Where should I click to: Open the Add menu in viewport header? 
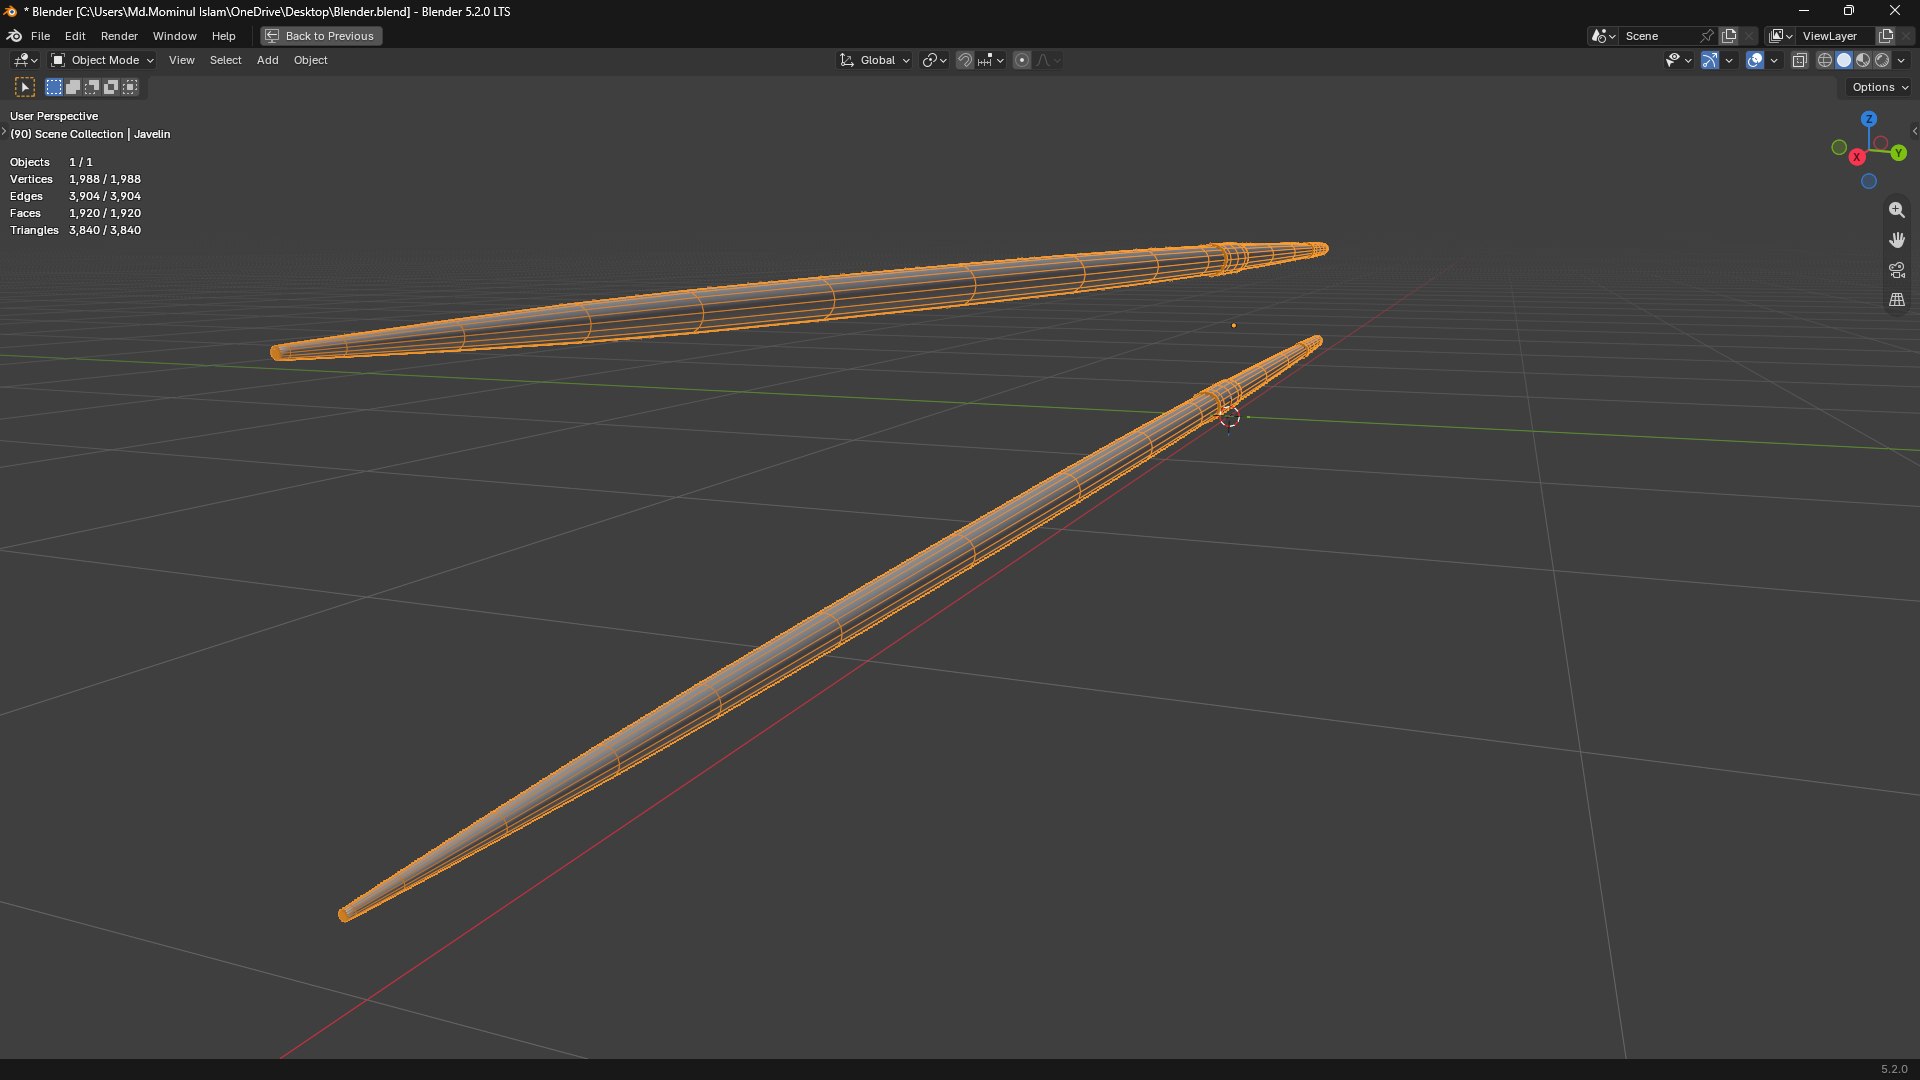(x=267, y=60)
